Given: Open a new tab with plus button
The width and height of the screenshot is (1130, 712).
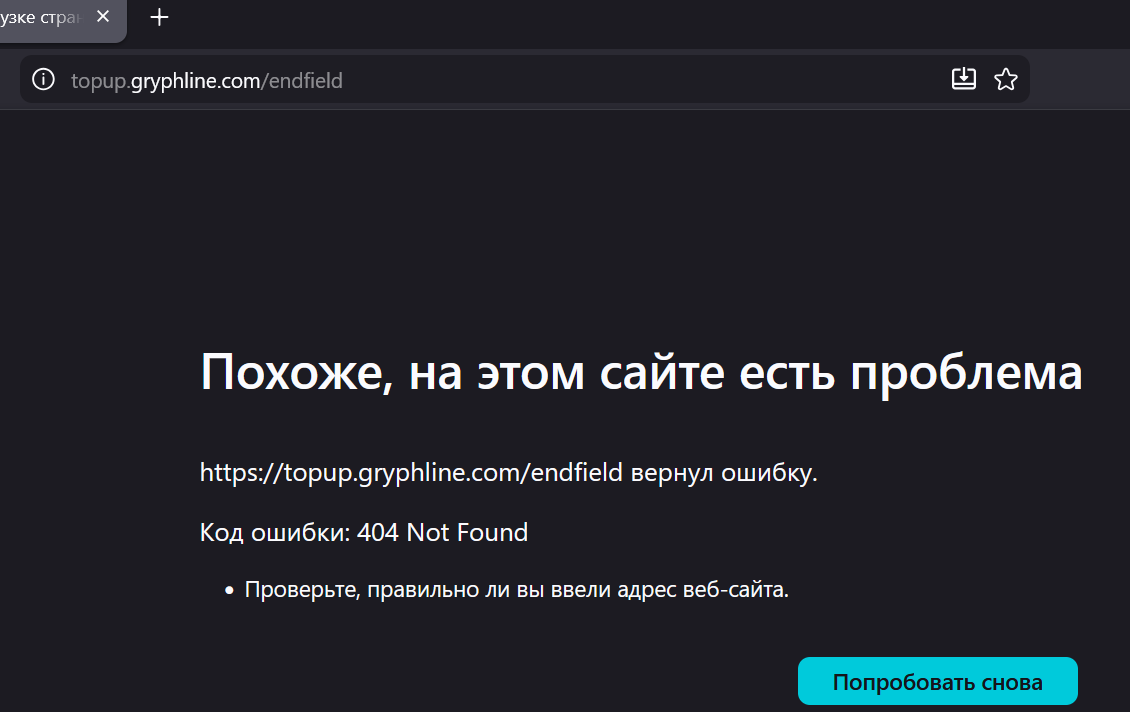Looking at the screenshot, I should tap(159, 18).
